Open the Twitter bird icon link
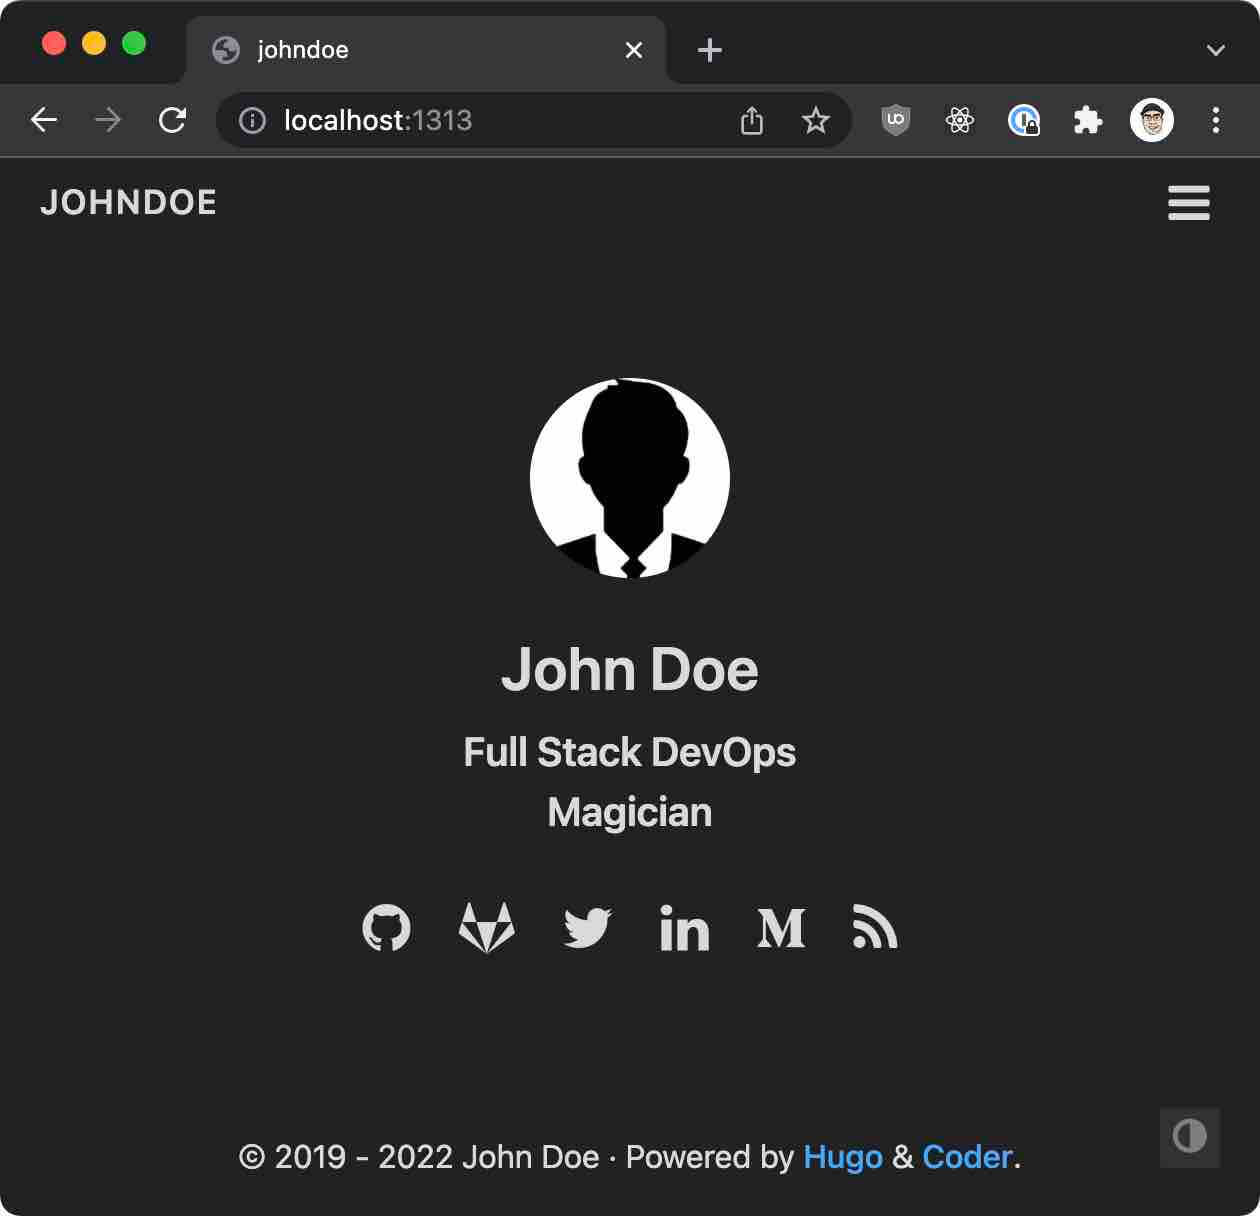The image size is (1260, 1216). coord(587,928)
